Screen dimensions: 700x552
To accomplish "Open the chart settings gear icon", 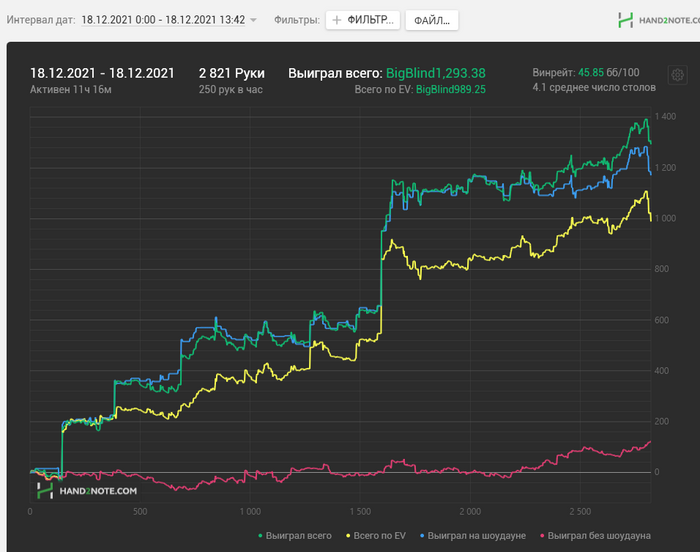I will click(677, 75).
